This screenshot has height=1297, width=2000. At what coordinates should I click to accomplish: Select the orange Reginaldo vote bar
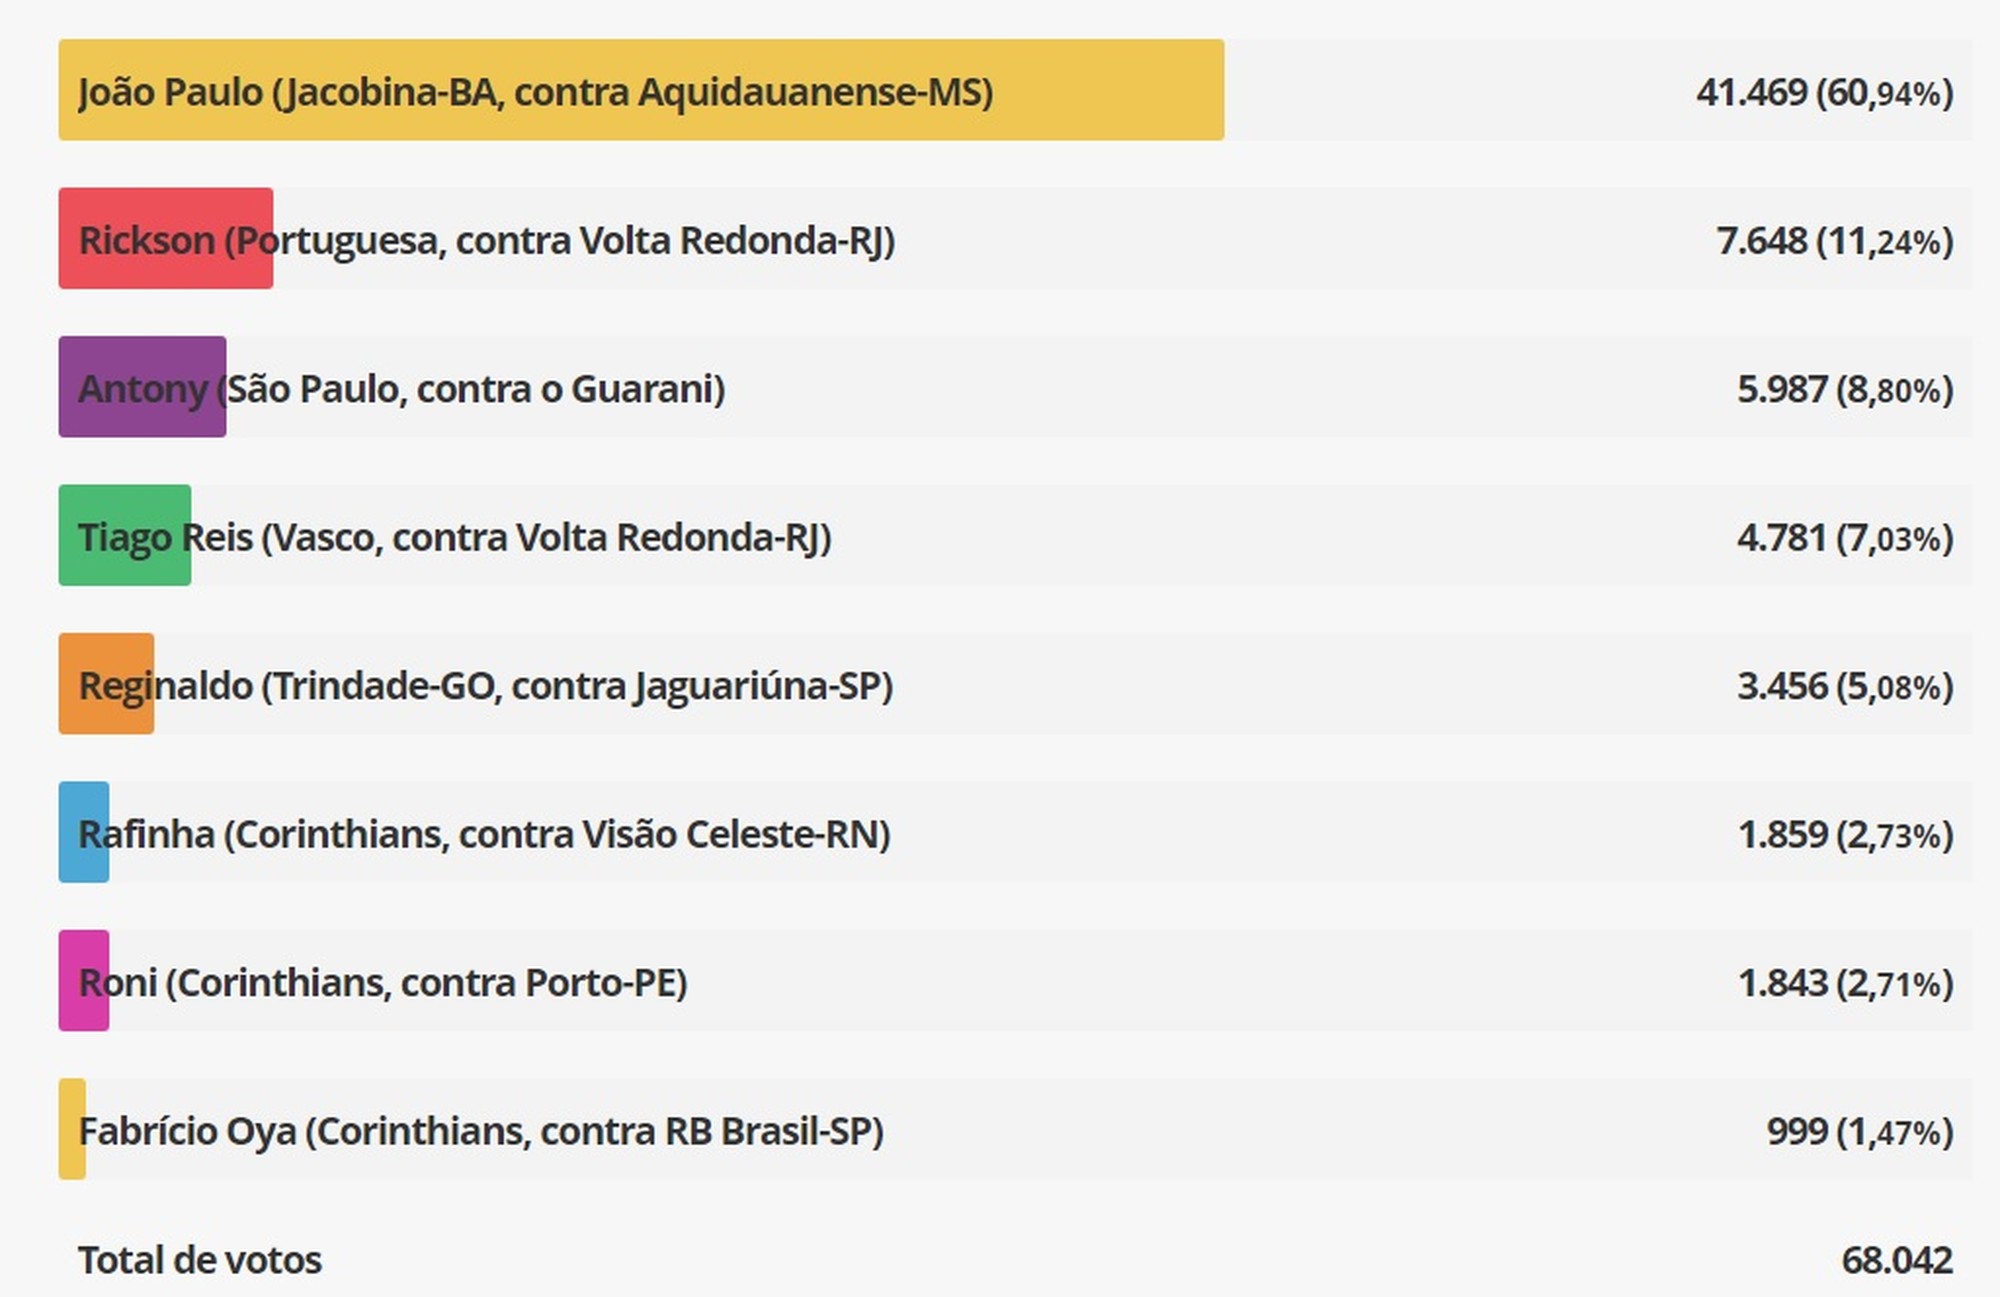pyautogui.click(x=106, y=684)
